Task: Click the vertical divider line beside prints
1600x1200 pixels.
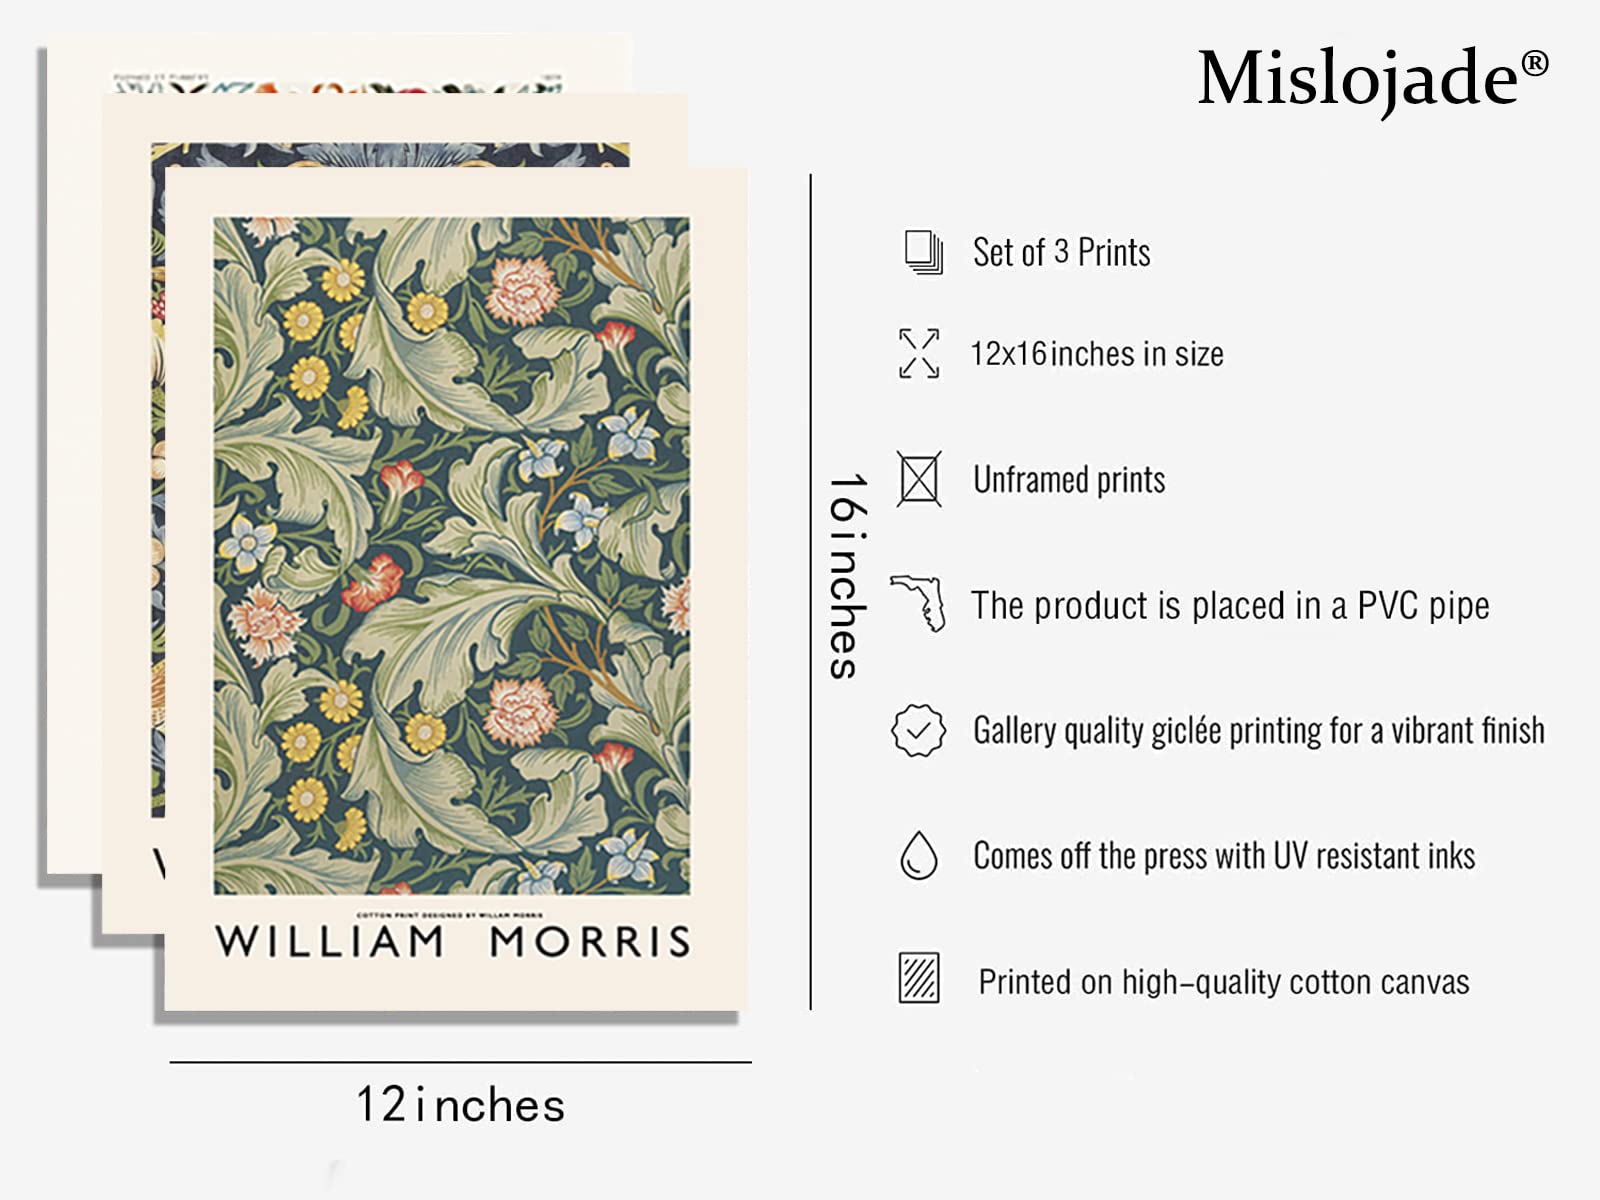Action: pos(811,592)
